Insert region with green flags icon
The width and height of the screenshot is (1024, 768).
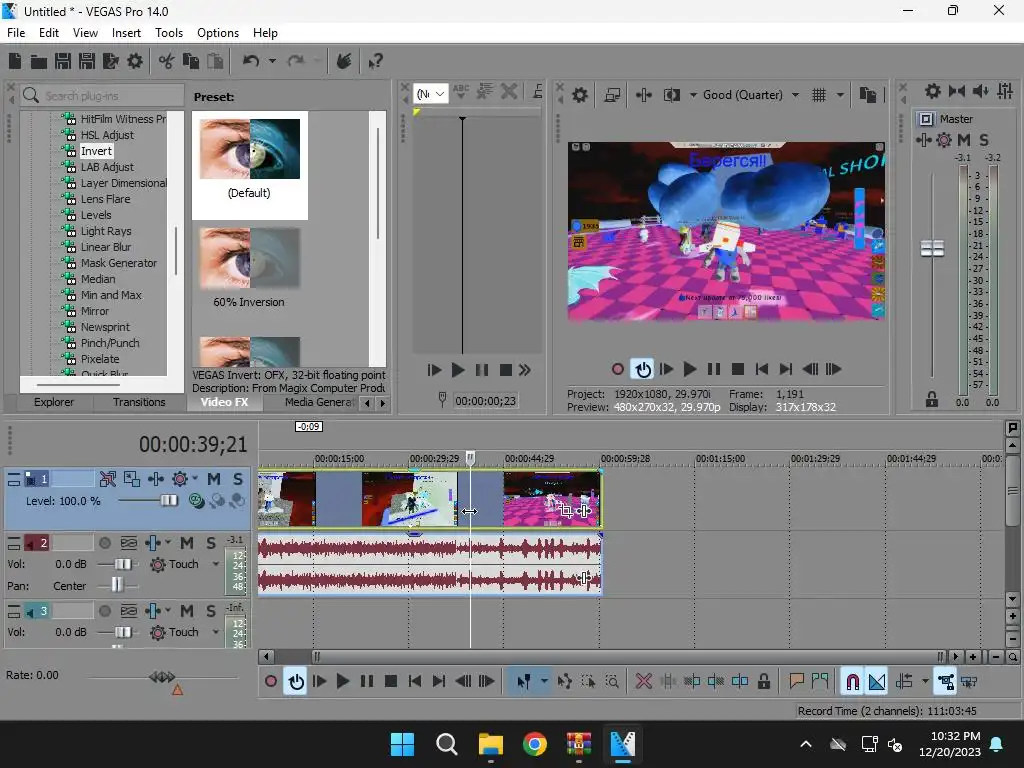[820, 681]
